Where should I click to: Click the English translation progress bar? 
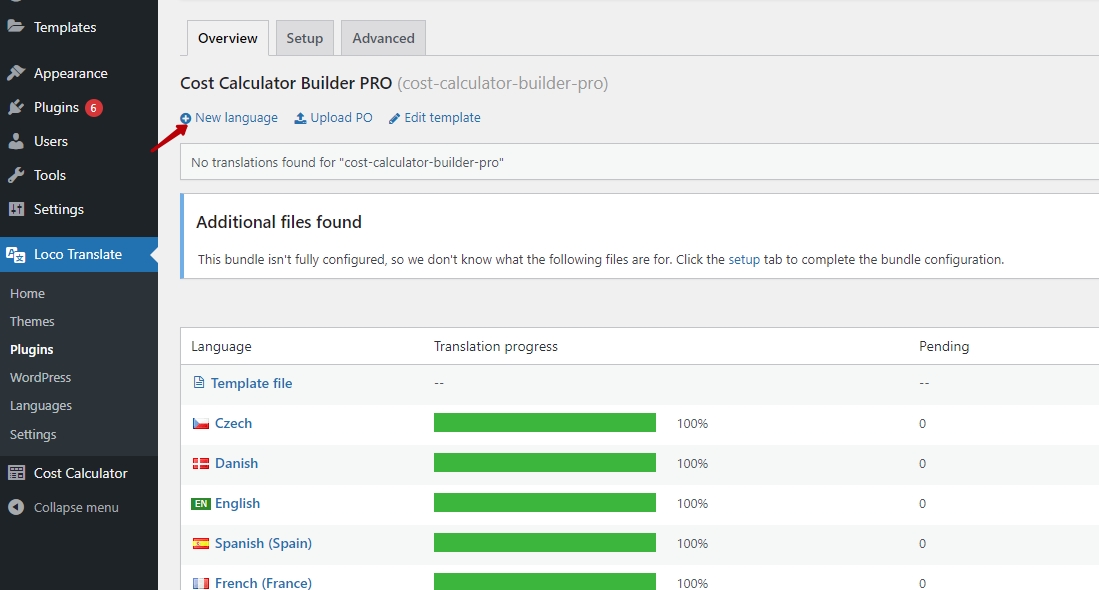point(545,502)
